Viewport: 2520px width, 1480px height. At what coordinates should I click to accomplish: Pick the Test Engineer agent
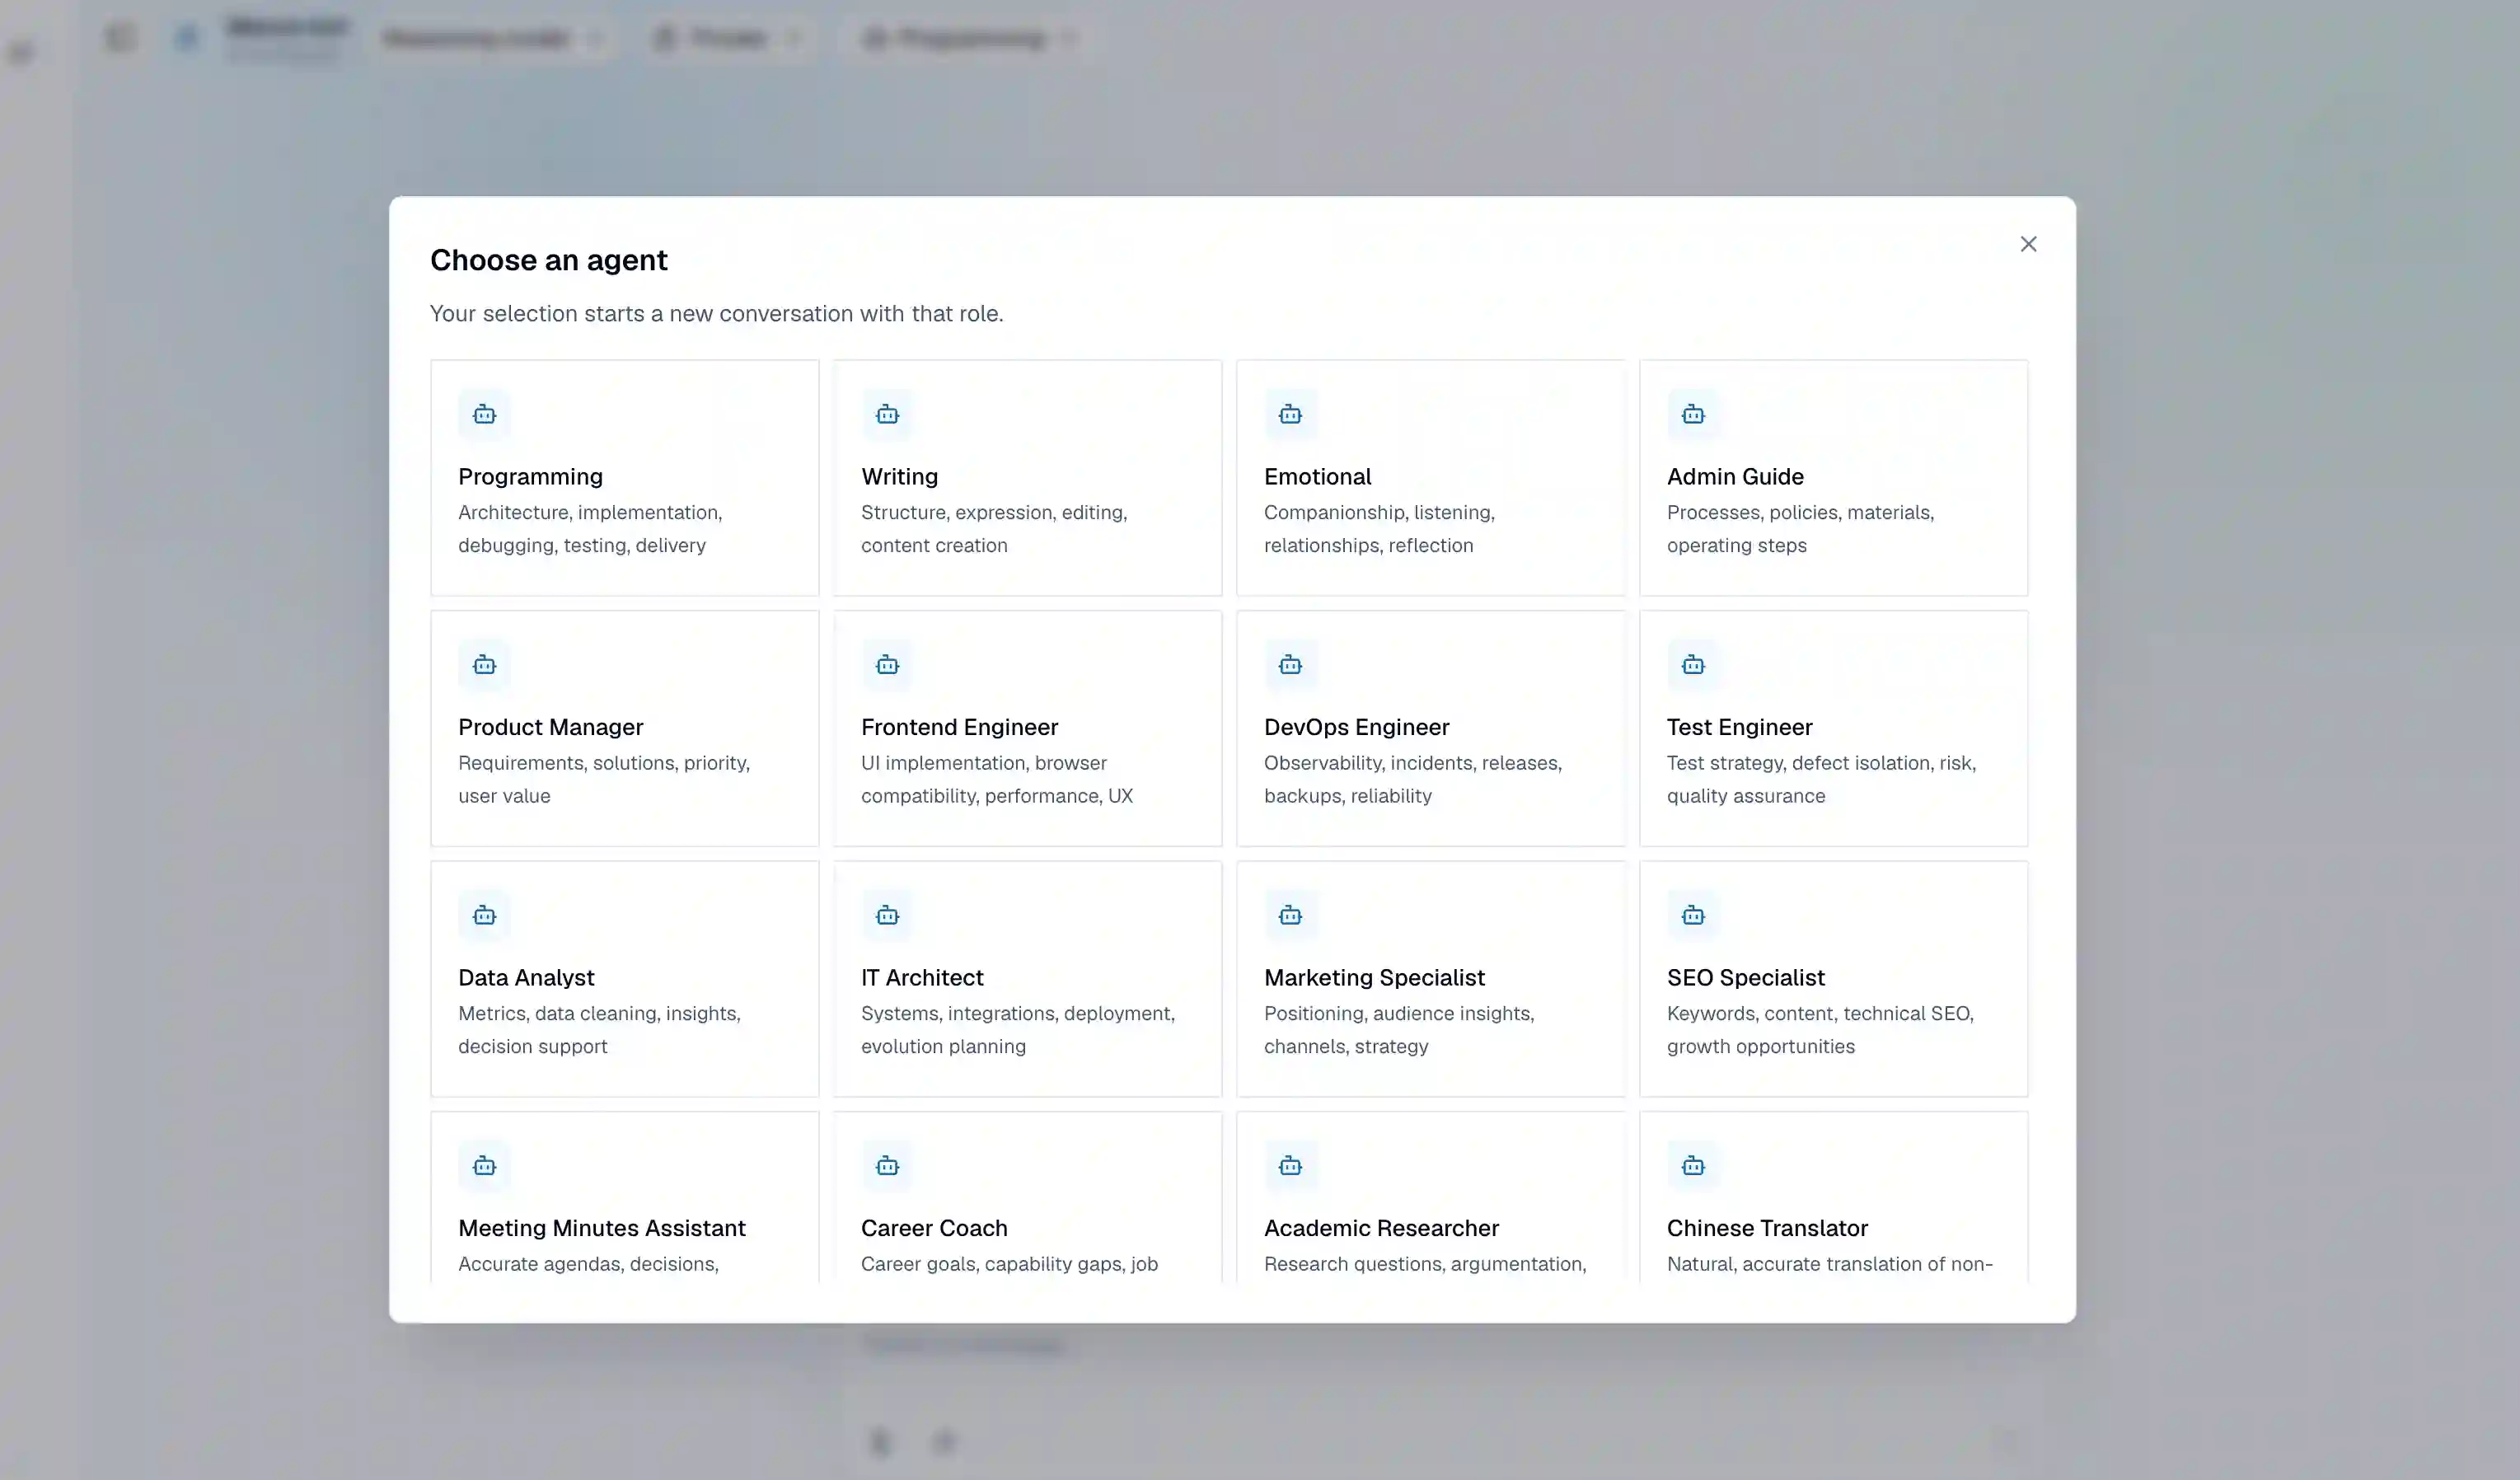pyautogui.click(x=1833, y=729)
